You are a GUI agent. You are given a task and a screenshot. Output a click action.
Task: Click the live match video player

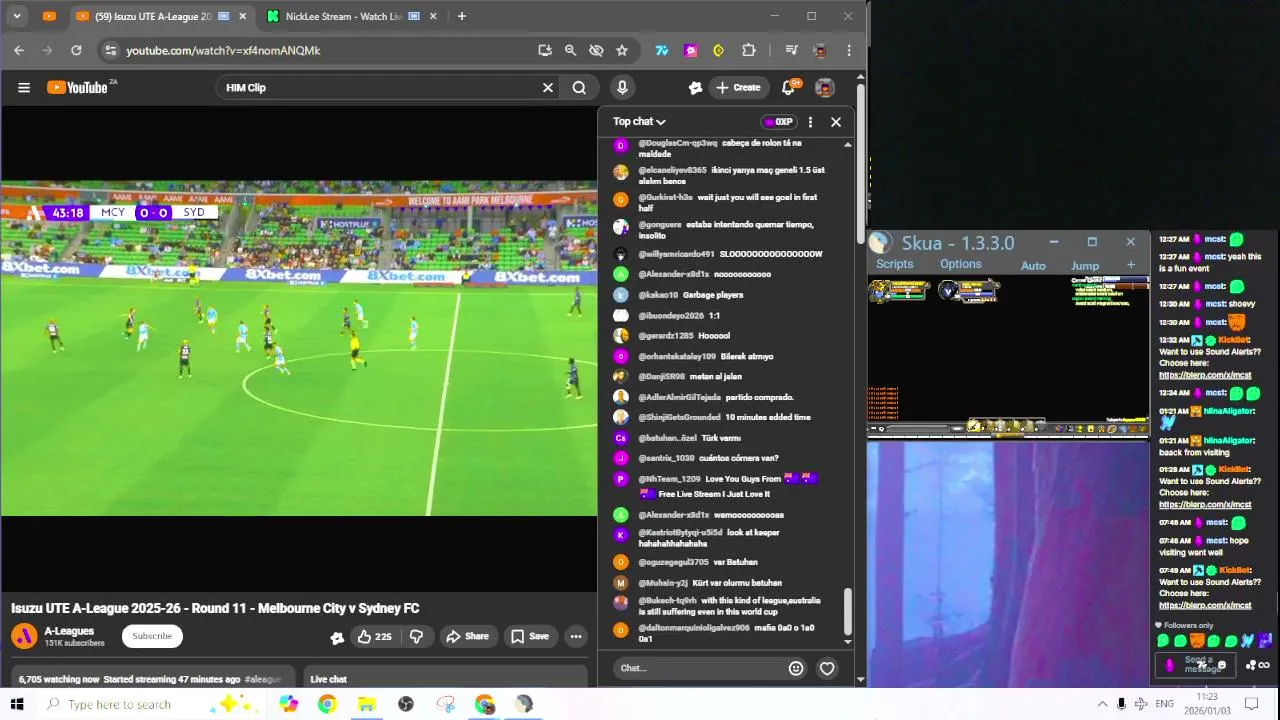pyautogui.click(x=299, y=348)
